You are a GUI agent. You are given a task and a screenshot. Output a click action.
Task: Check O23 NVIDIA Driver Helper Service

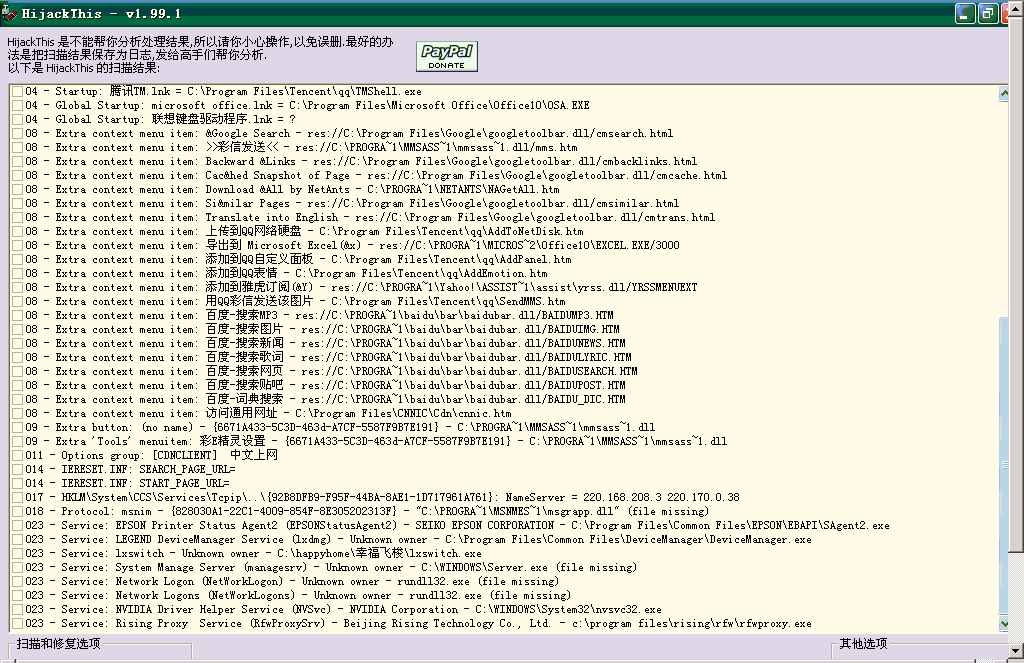18,609
